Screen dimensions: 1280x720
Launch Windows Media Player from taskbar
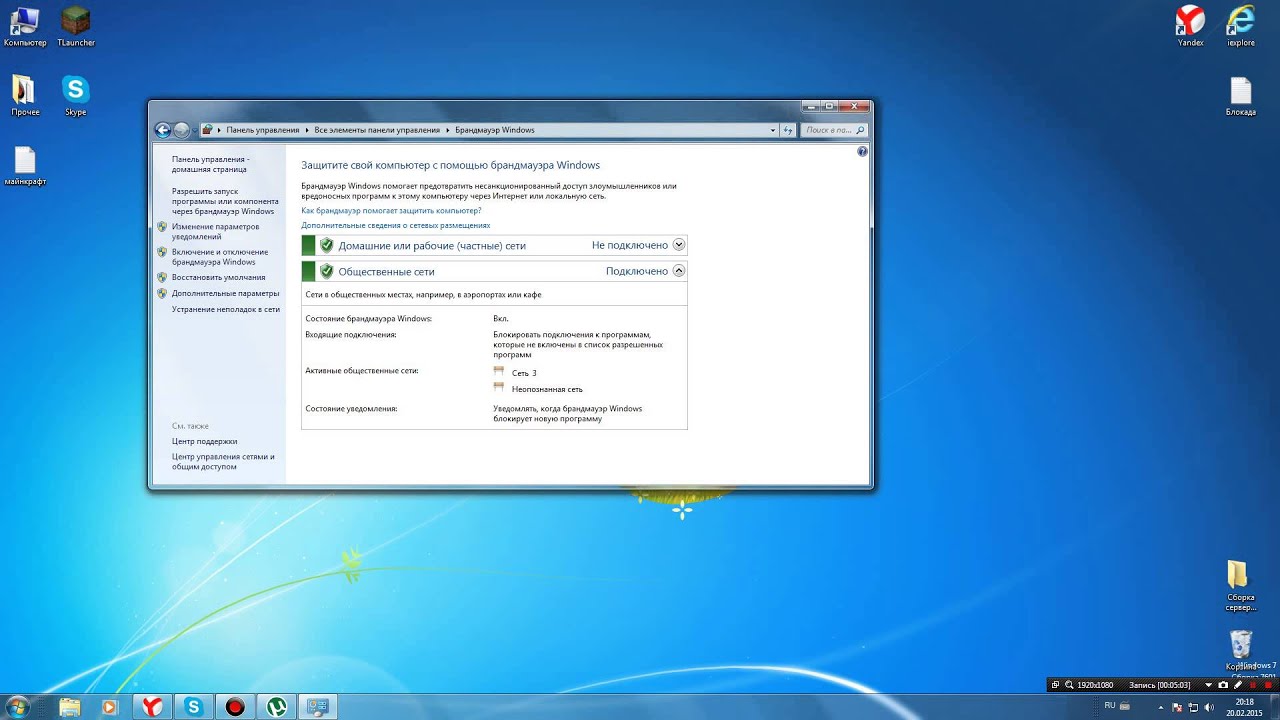point(110,707)
